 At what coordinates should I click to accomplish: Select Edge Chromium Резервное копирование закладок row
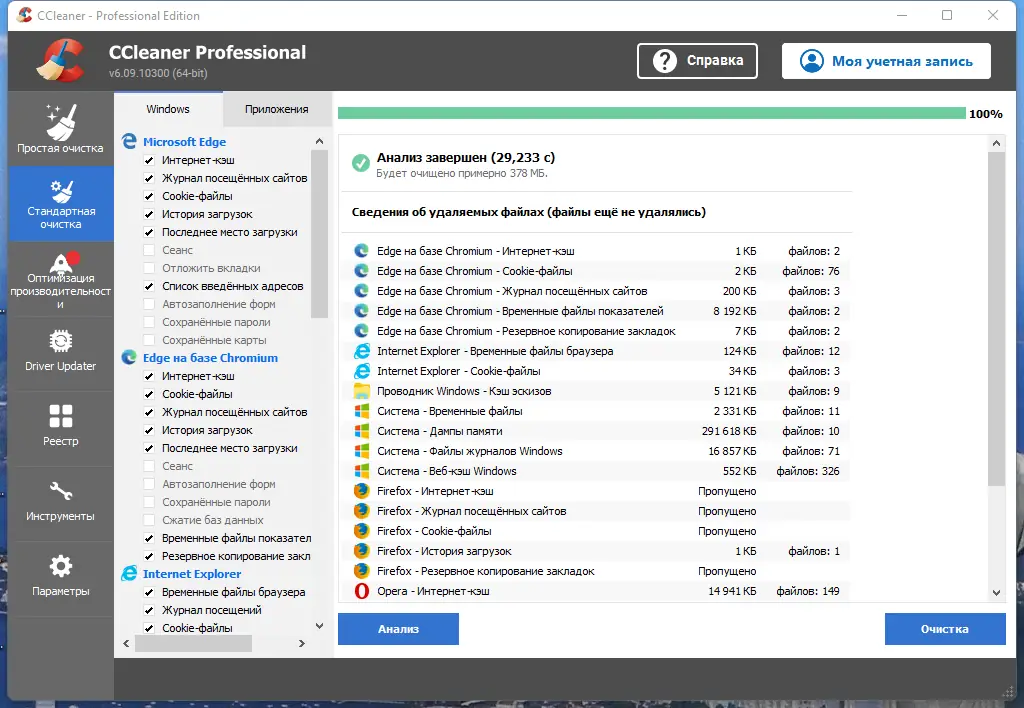point(596,331)
